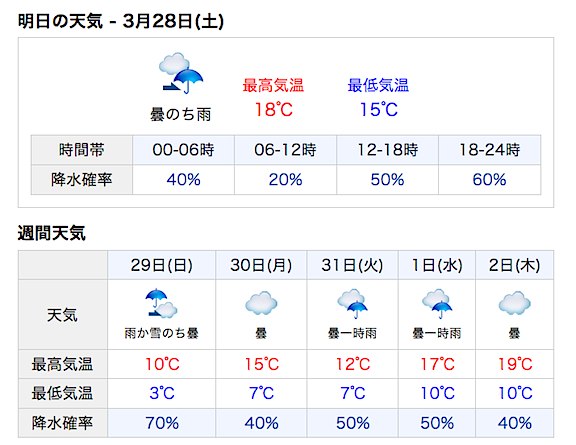Click the cloud icon for 30日(月)
Viewport: 576px width, 445px height.
click(261, 303)
